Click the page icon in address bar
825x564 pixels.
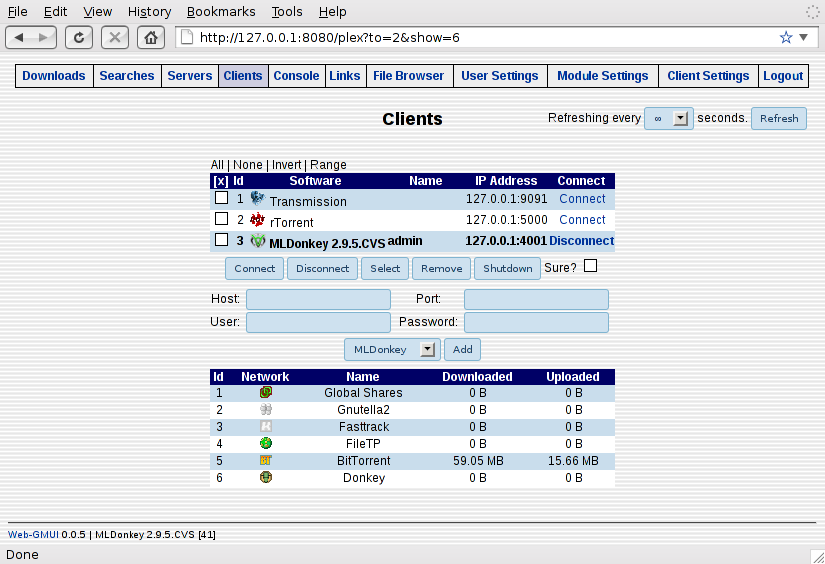[x=187, y=37]
